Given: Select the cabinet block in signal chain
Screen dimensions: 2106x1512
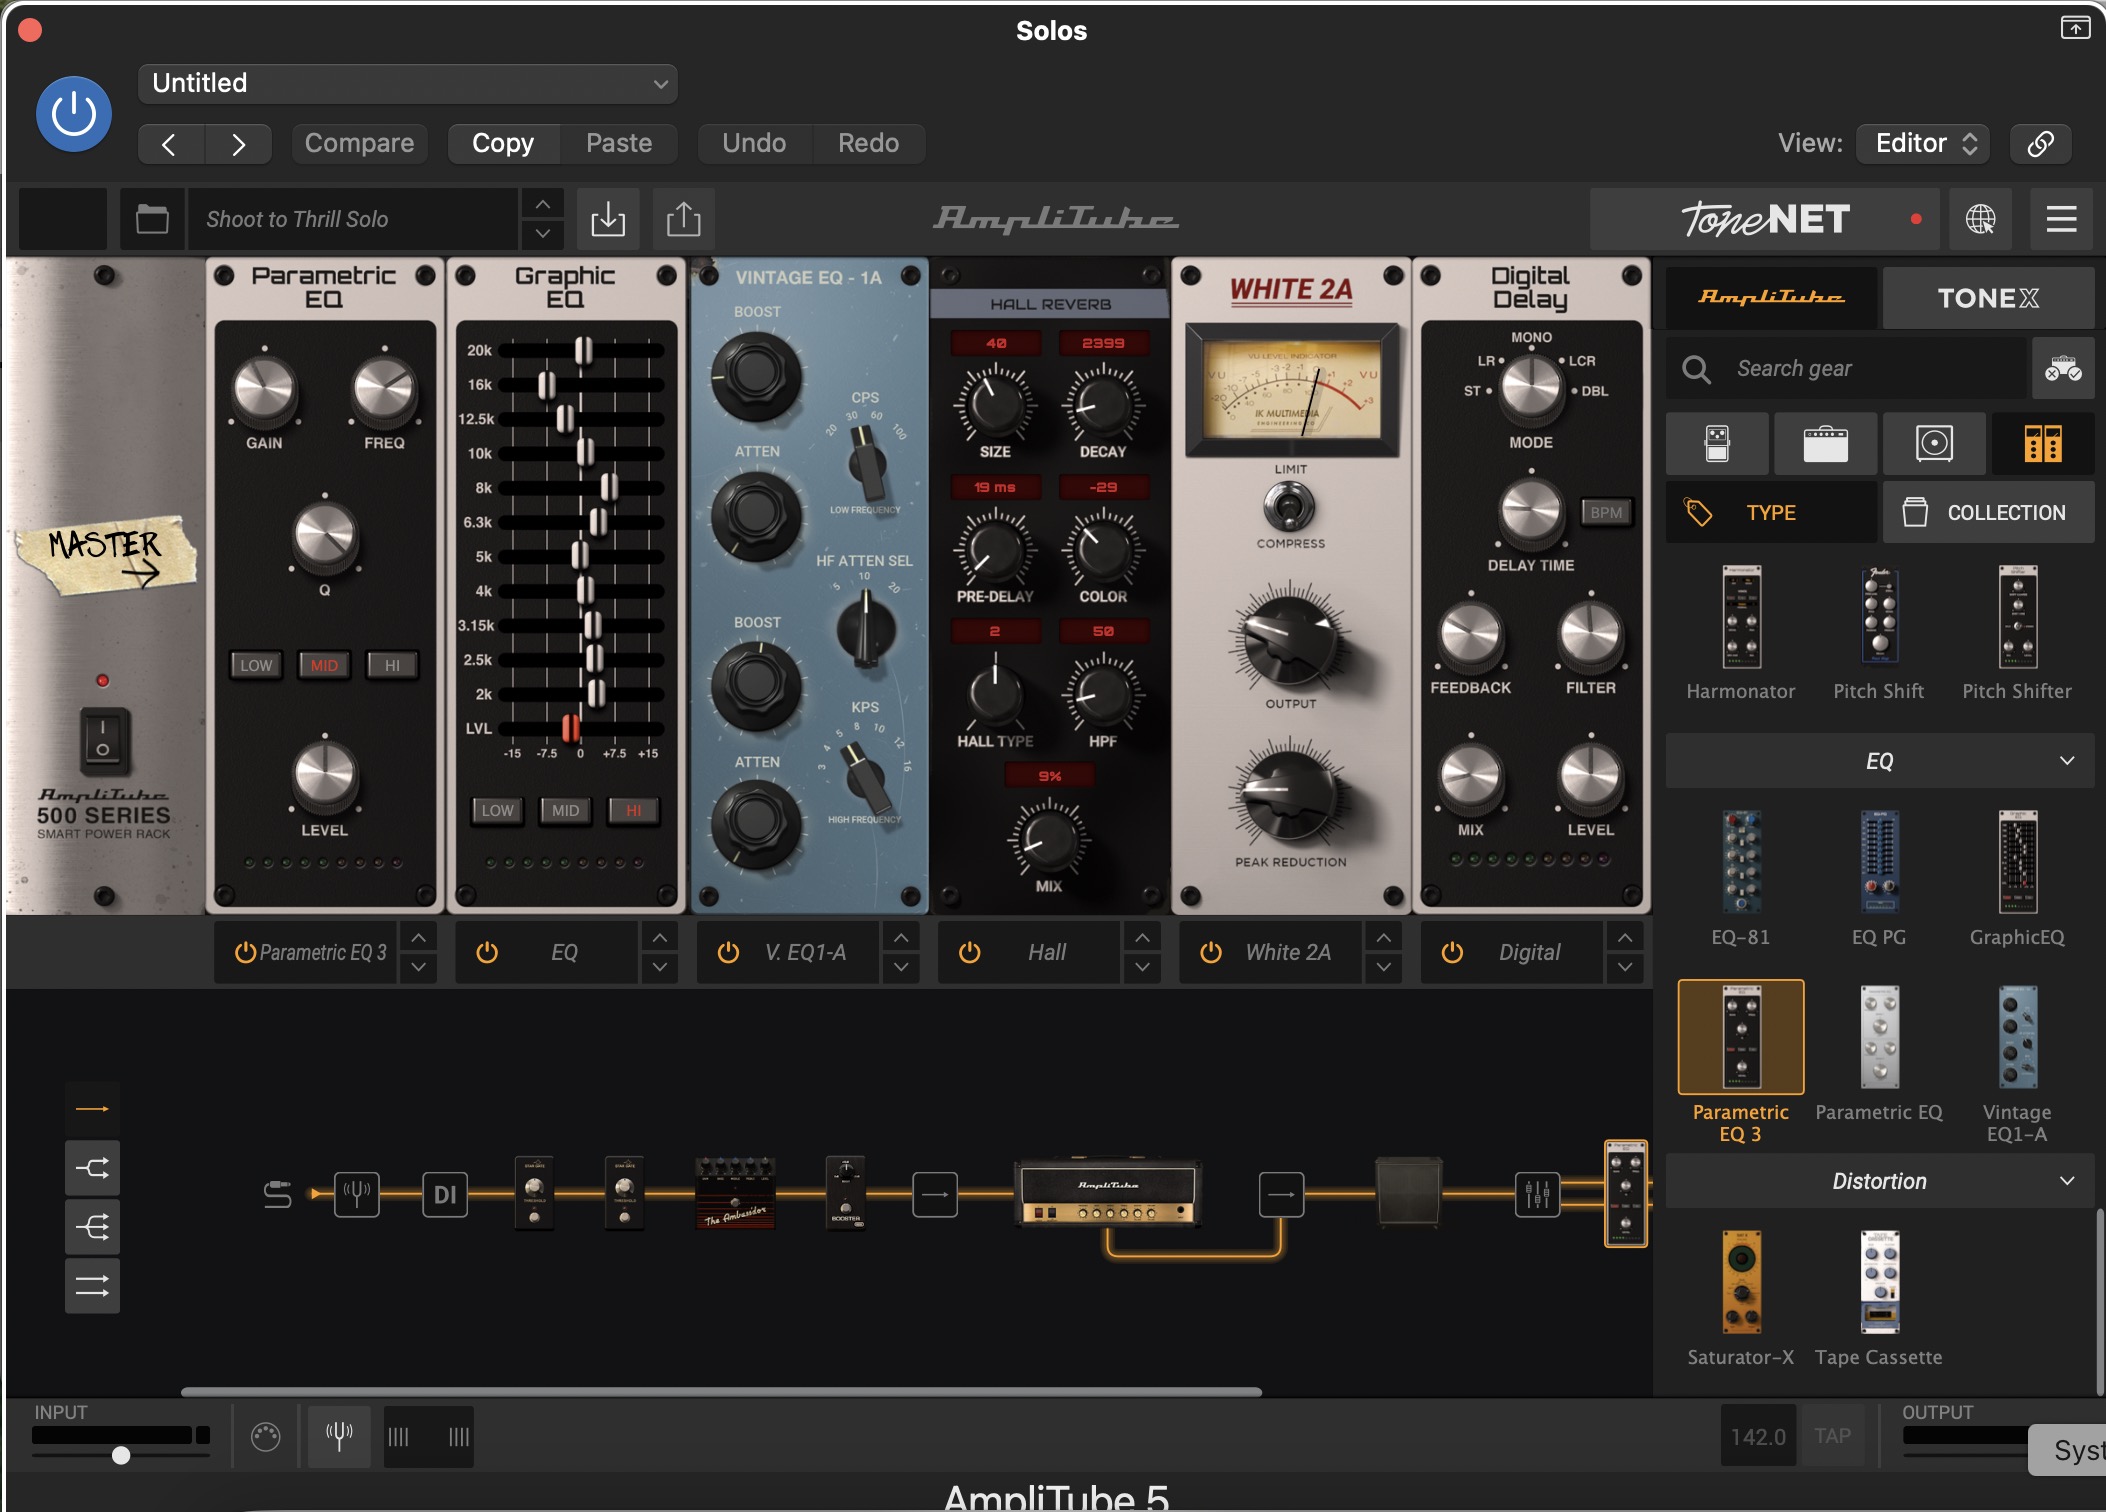Looking at the screenshot, I should [1409, 1192].
